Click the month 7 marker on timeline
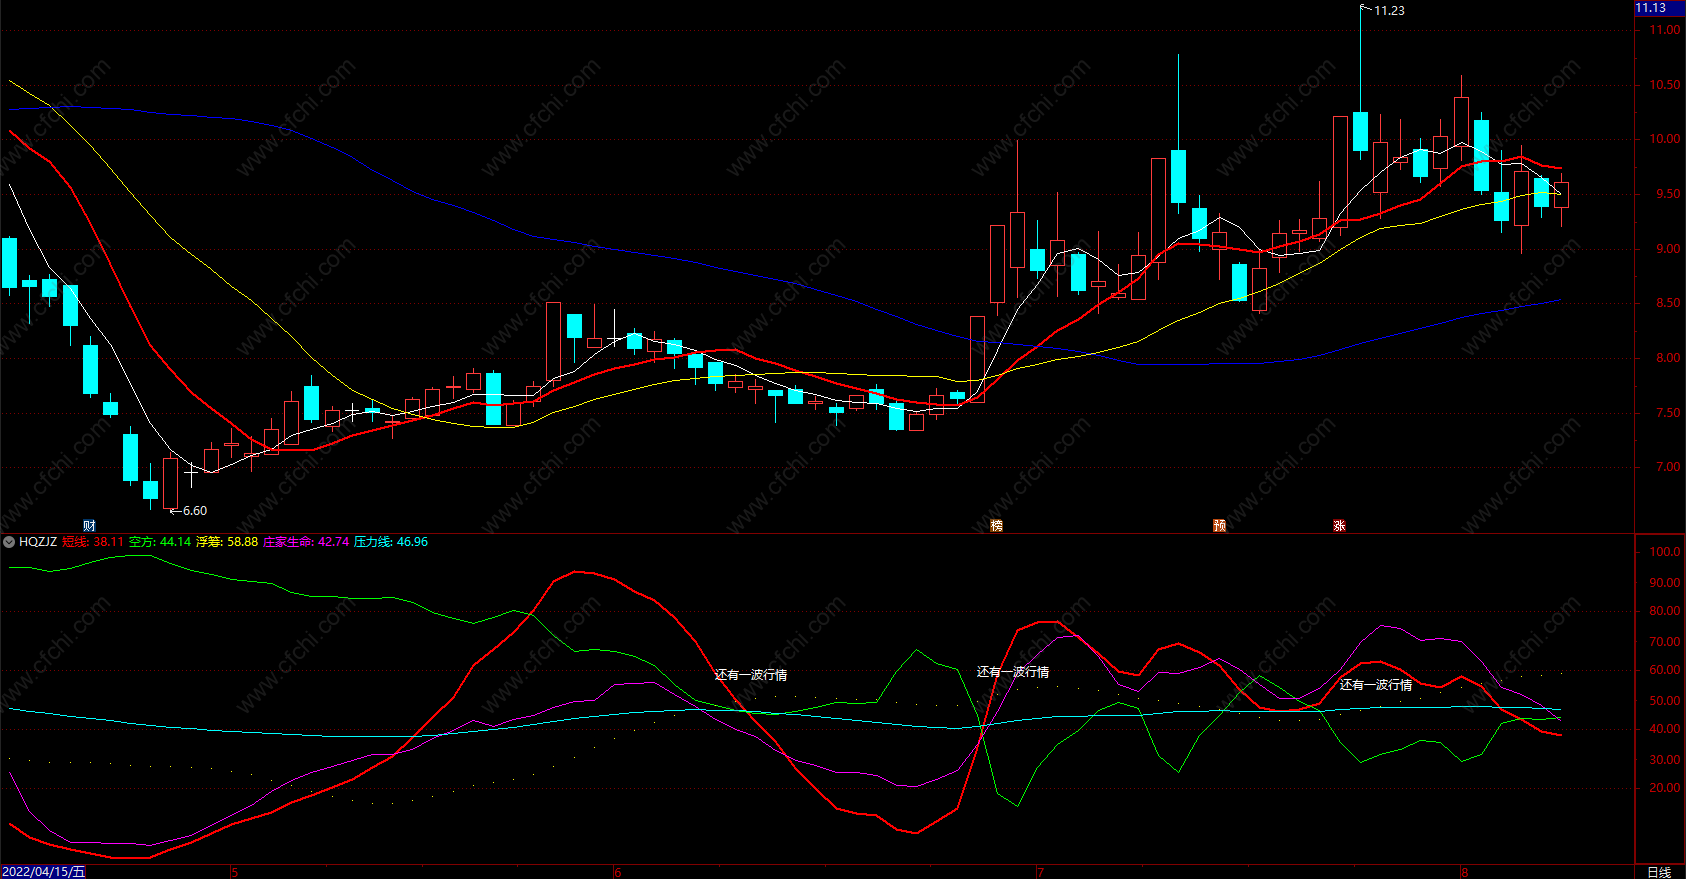Viewport: 1686px width, 879px height. [x=1040, y=872]
